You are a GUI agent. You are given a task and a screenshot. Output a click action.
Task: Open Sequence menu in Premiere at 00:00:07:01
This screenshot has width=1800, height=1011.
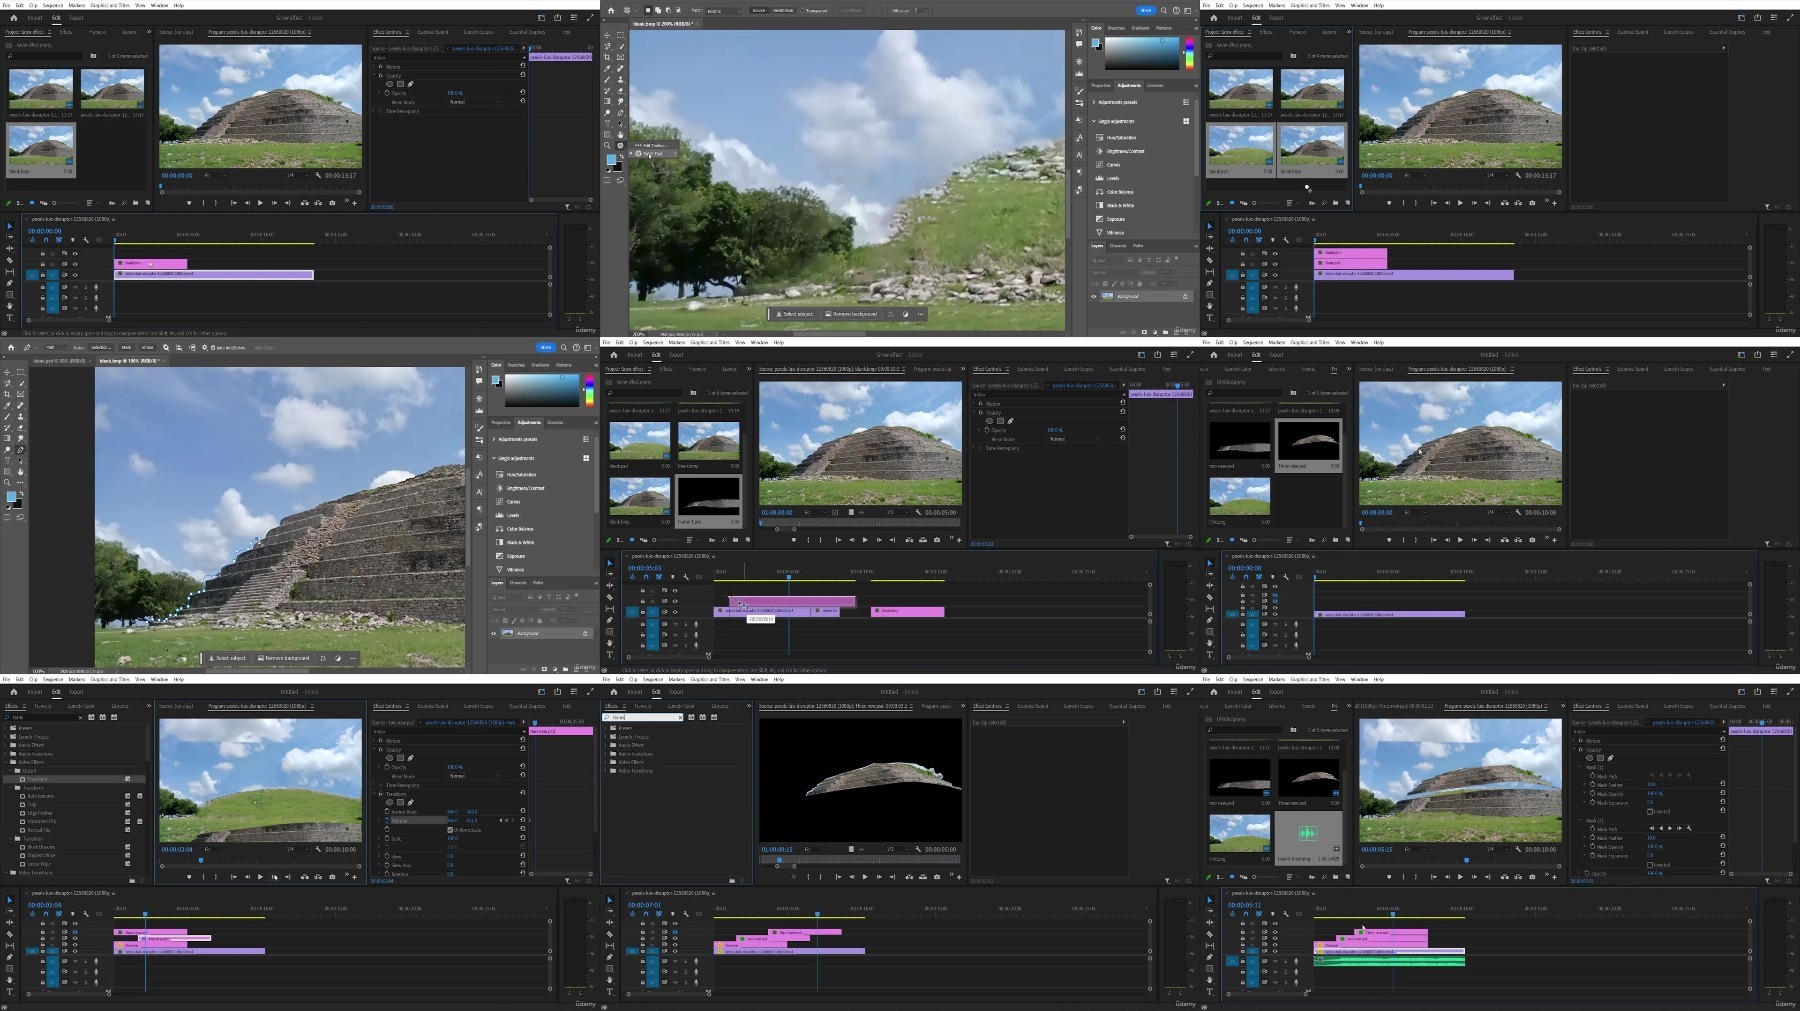point(653,679)
